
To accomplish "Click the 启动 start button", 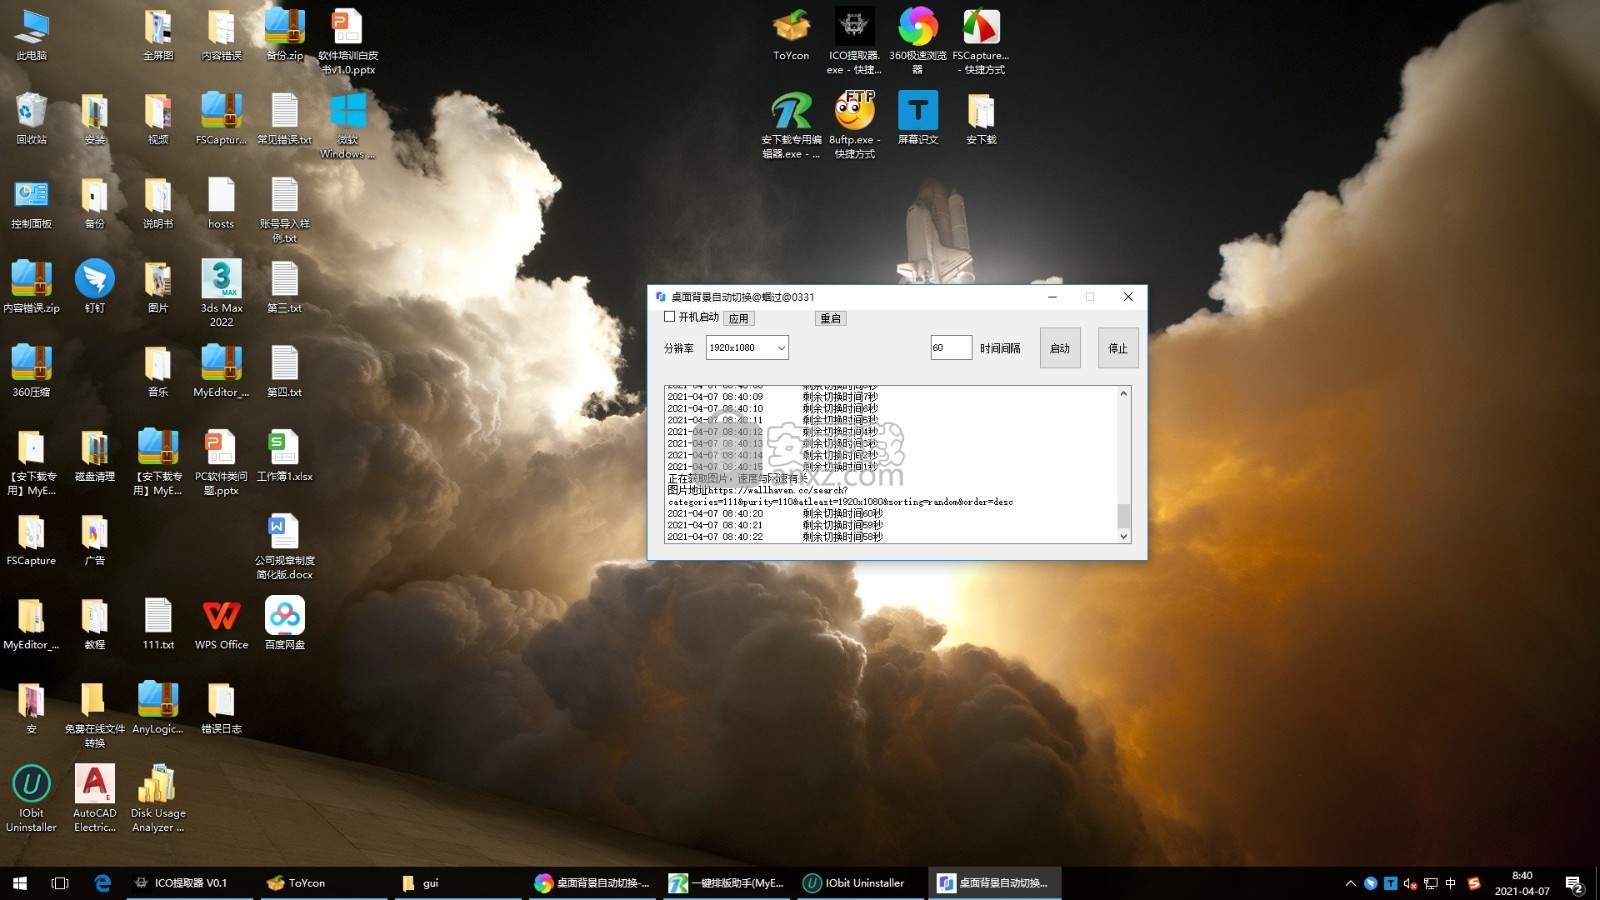I will pyautogui.click(x=1060, y=348).
